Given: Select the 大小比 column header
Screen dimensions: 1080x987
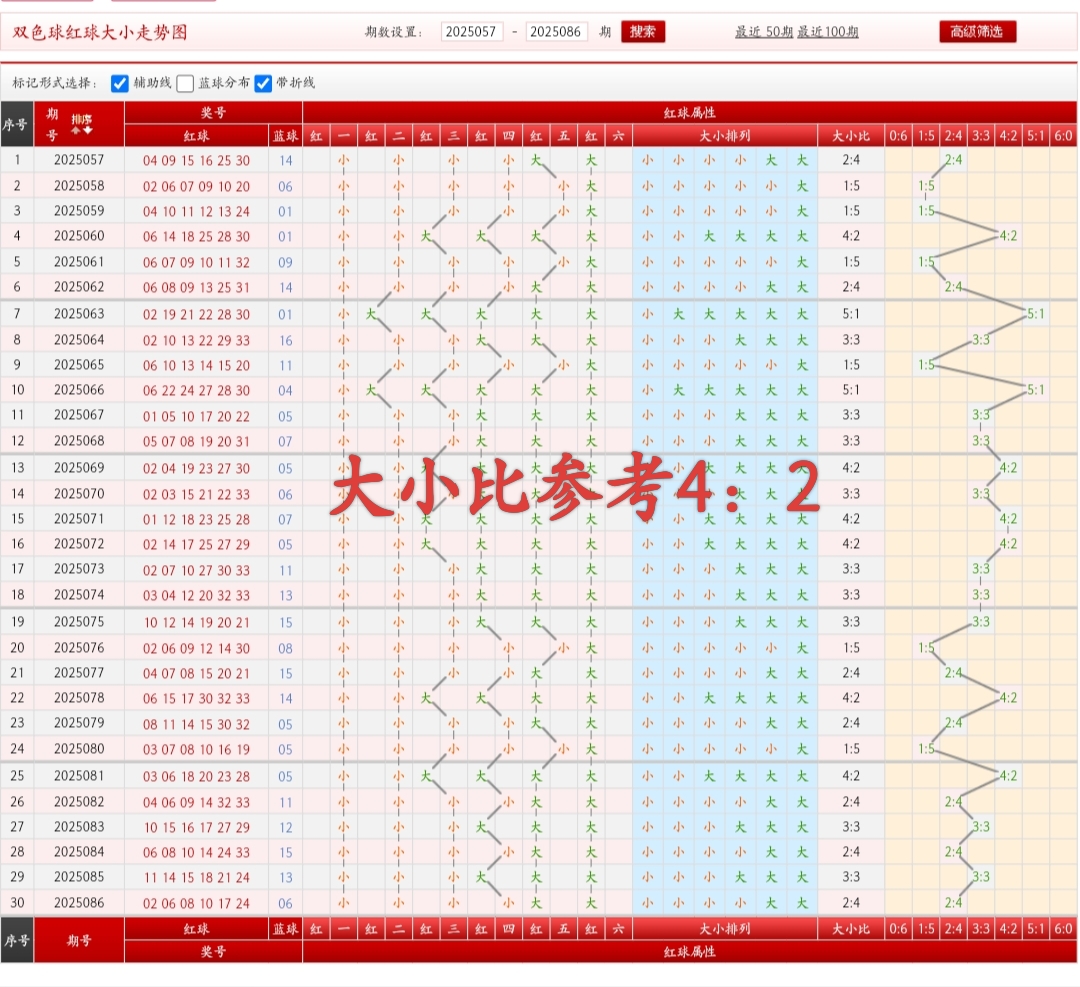Looking at the screenshot, I should [851, 134].
